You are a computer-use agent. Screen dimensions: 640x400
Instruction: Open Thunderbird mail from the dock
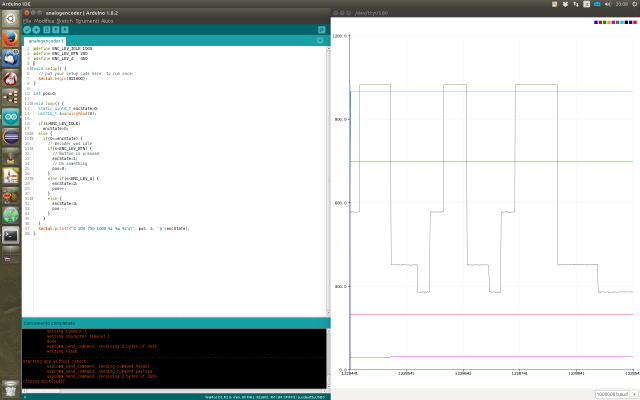[x=11, y=58]
